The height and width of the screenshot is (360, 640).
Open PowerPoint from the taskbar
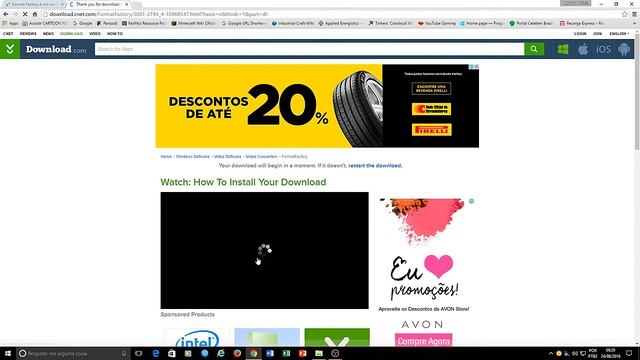click(302, 353)
